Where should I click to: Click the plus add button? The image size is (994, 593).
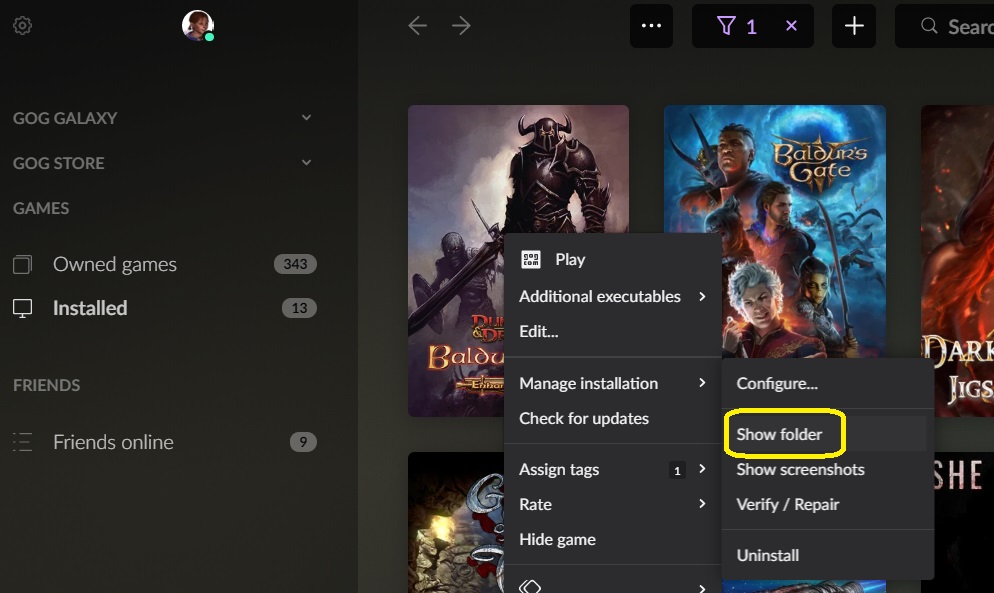tap(854, 26)
